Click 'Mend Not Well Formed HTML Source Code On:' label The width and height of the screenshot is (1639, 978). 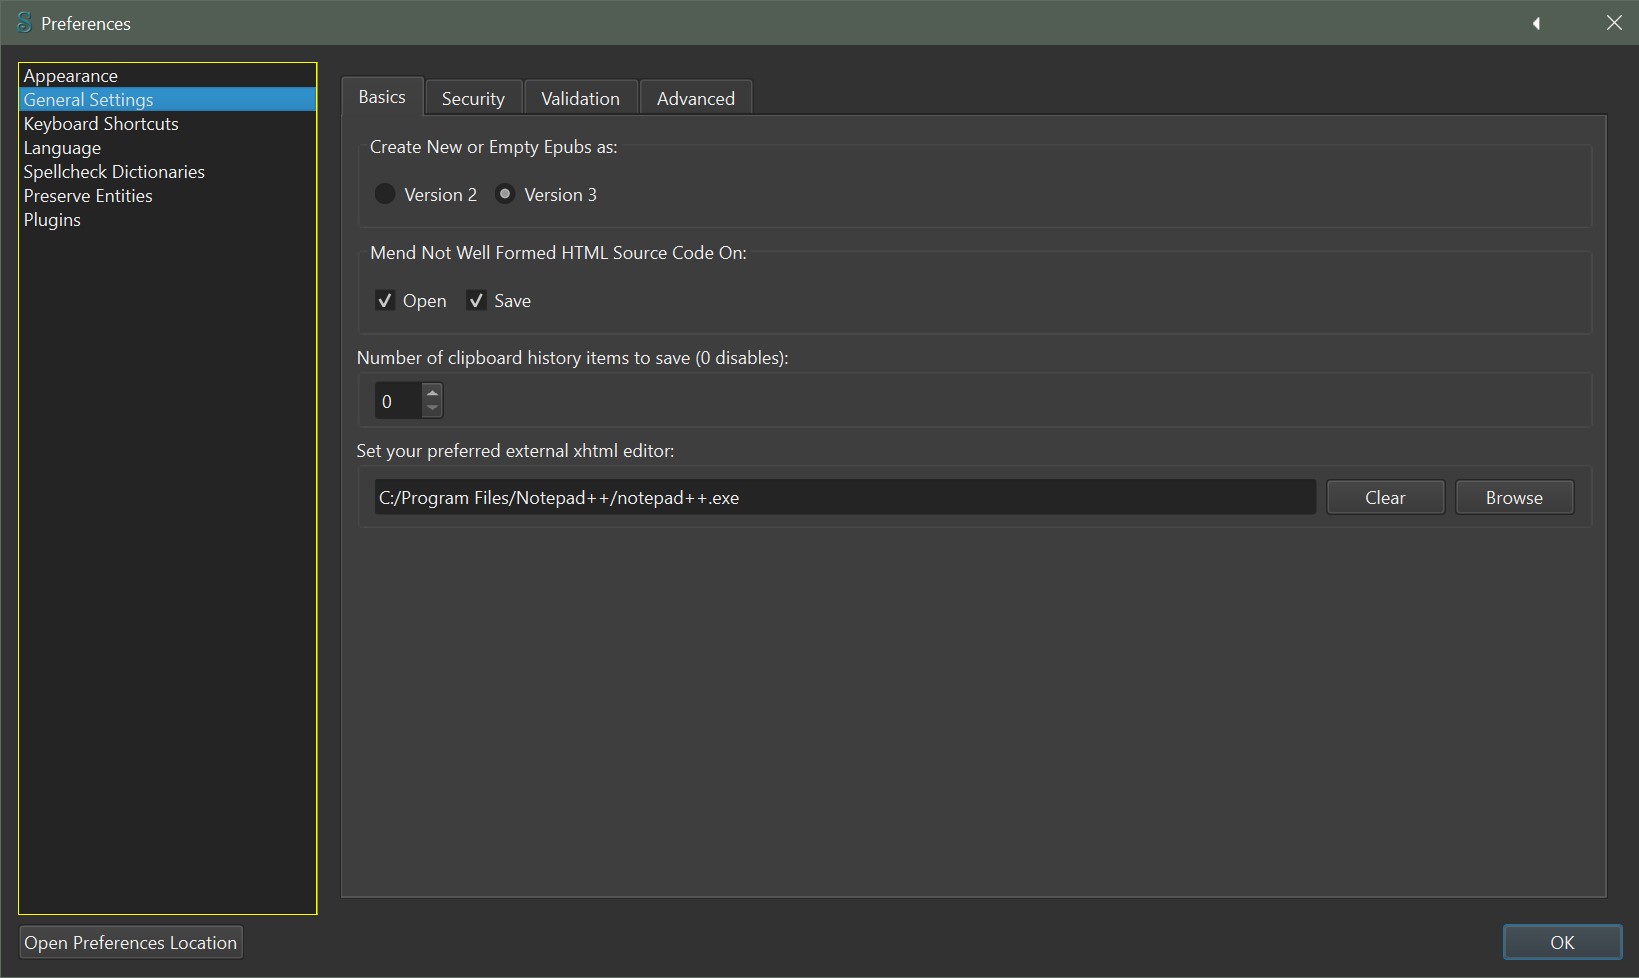558,253
